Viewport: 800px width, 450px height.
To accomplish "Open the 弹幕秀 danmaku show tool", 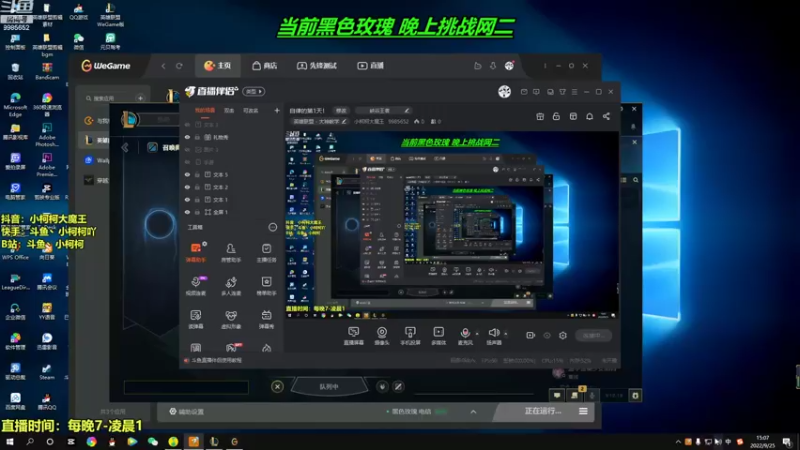I will coord(266,319).
